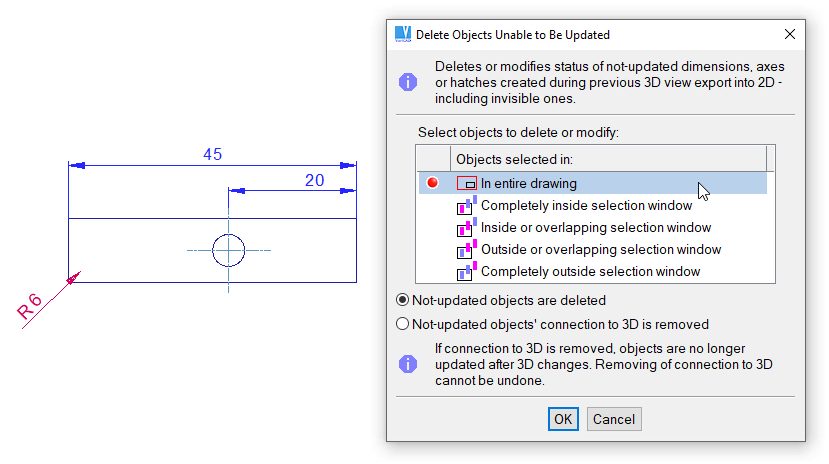
Task: Enable 'Not-updated objects are deleted' radio button
Action: pos(403,300)
